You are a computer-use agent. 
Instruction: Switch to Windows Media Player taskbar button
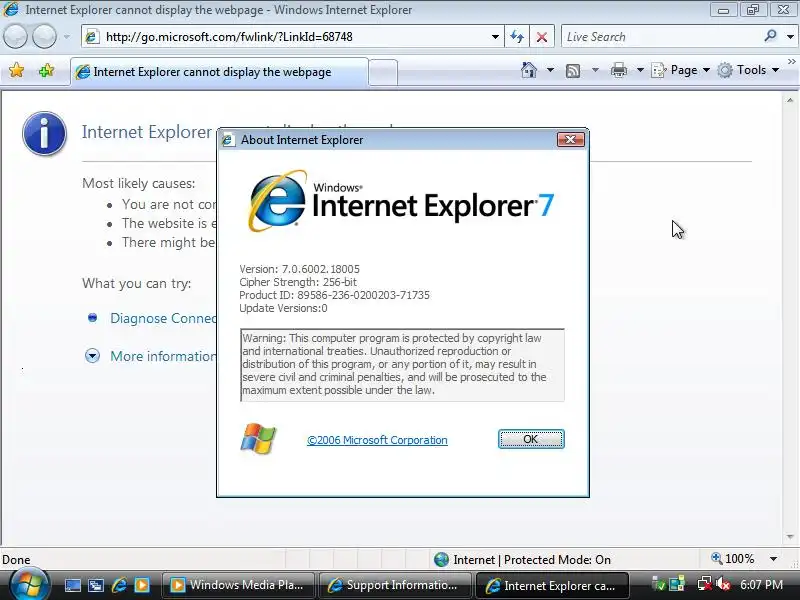pos(238,585)
